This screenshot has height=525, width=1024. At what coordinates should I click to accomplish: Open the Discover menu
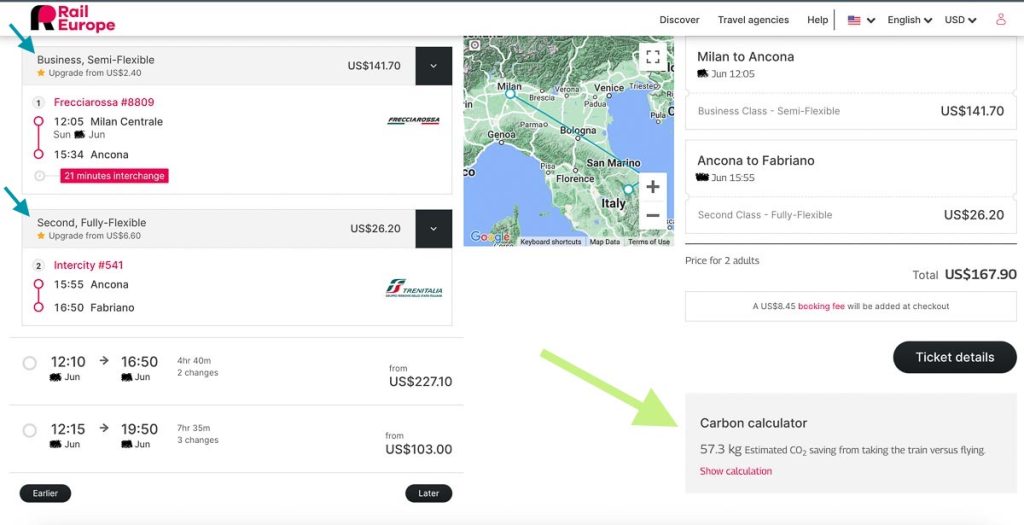(679, 20)
